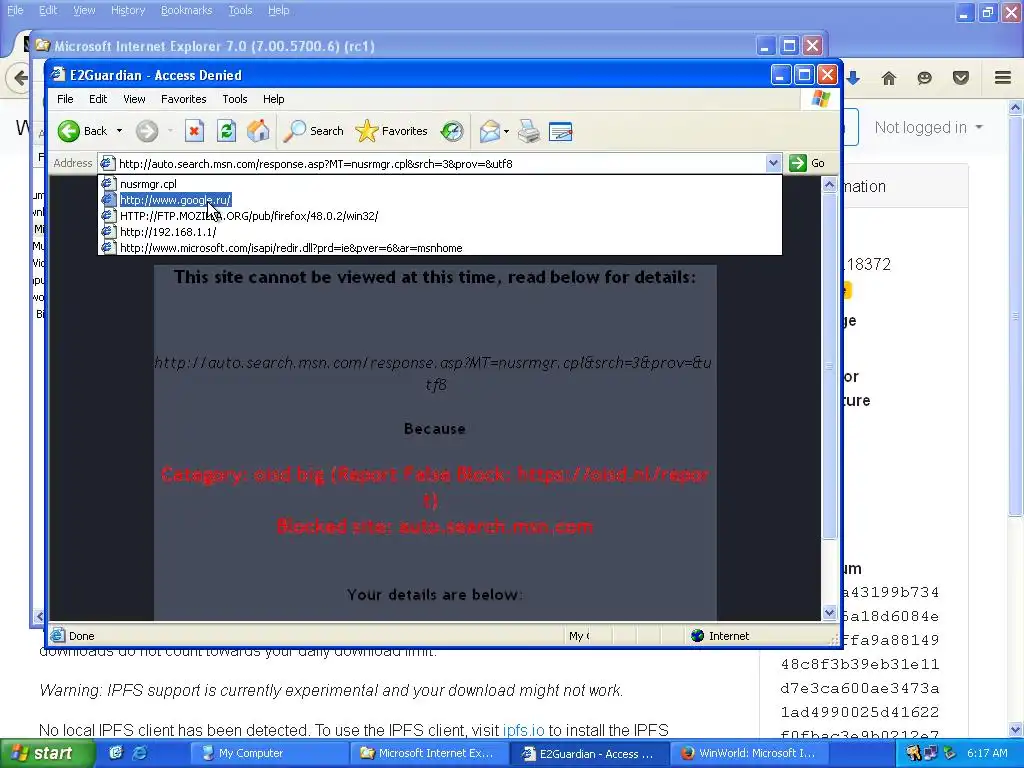Click Firefox page scrollbar down arrow
This screenshot has width=1024, height=768.
1016,729
